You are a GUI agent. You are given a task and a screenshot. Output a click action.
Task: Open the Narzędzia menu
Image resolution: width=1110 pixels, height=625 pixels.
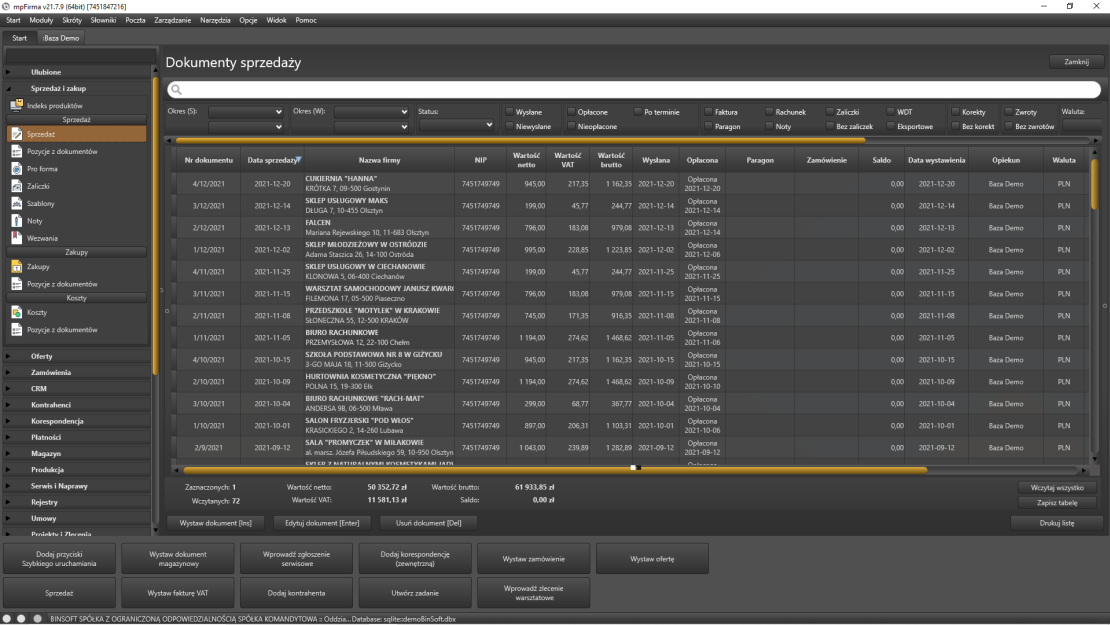coord(216,20)
